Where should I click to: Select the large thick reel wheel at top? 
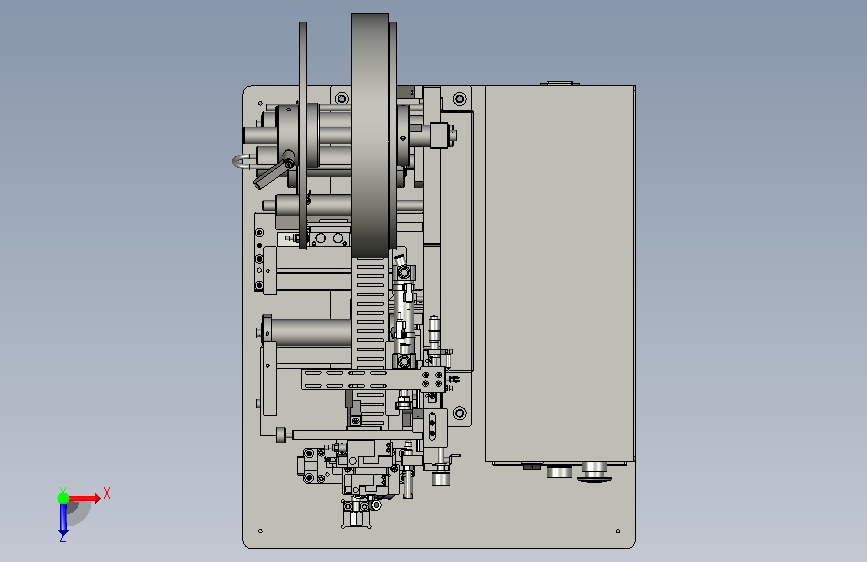[370, 136]
